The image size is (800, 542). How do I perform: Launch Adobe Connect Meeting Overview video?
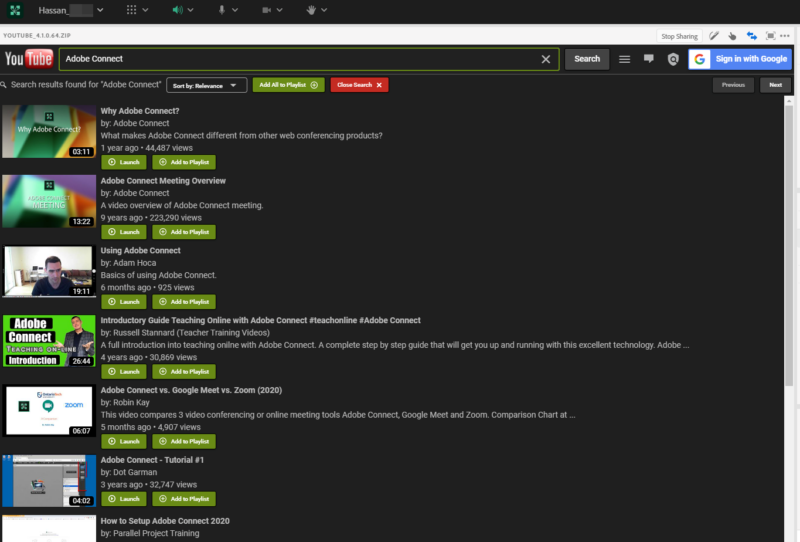click(124, 232)
